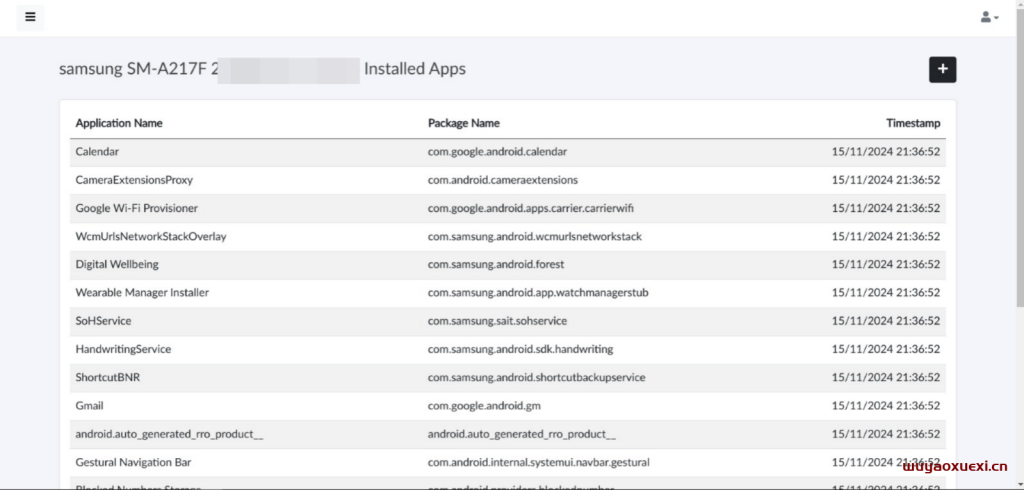Click package com.samsung.android.shortcutbackupservice

(537, 377)
